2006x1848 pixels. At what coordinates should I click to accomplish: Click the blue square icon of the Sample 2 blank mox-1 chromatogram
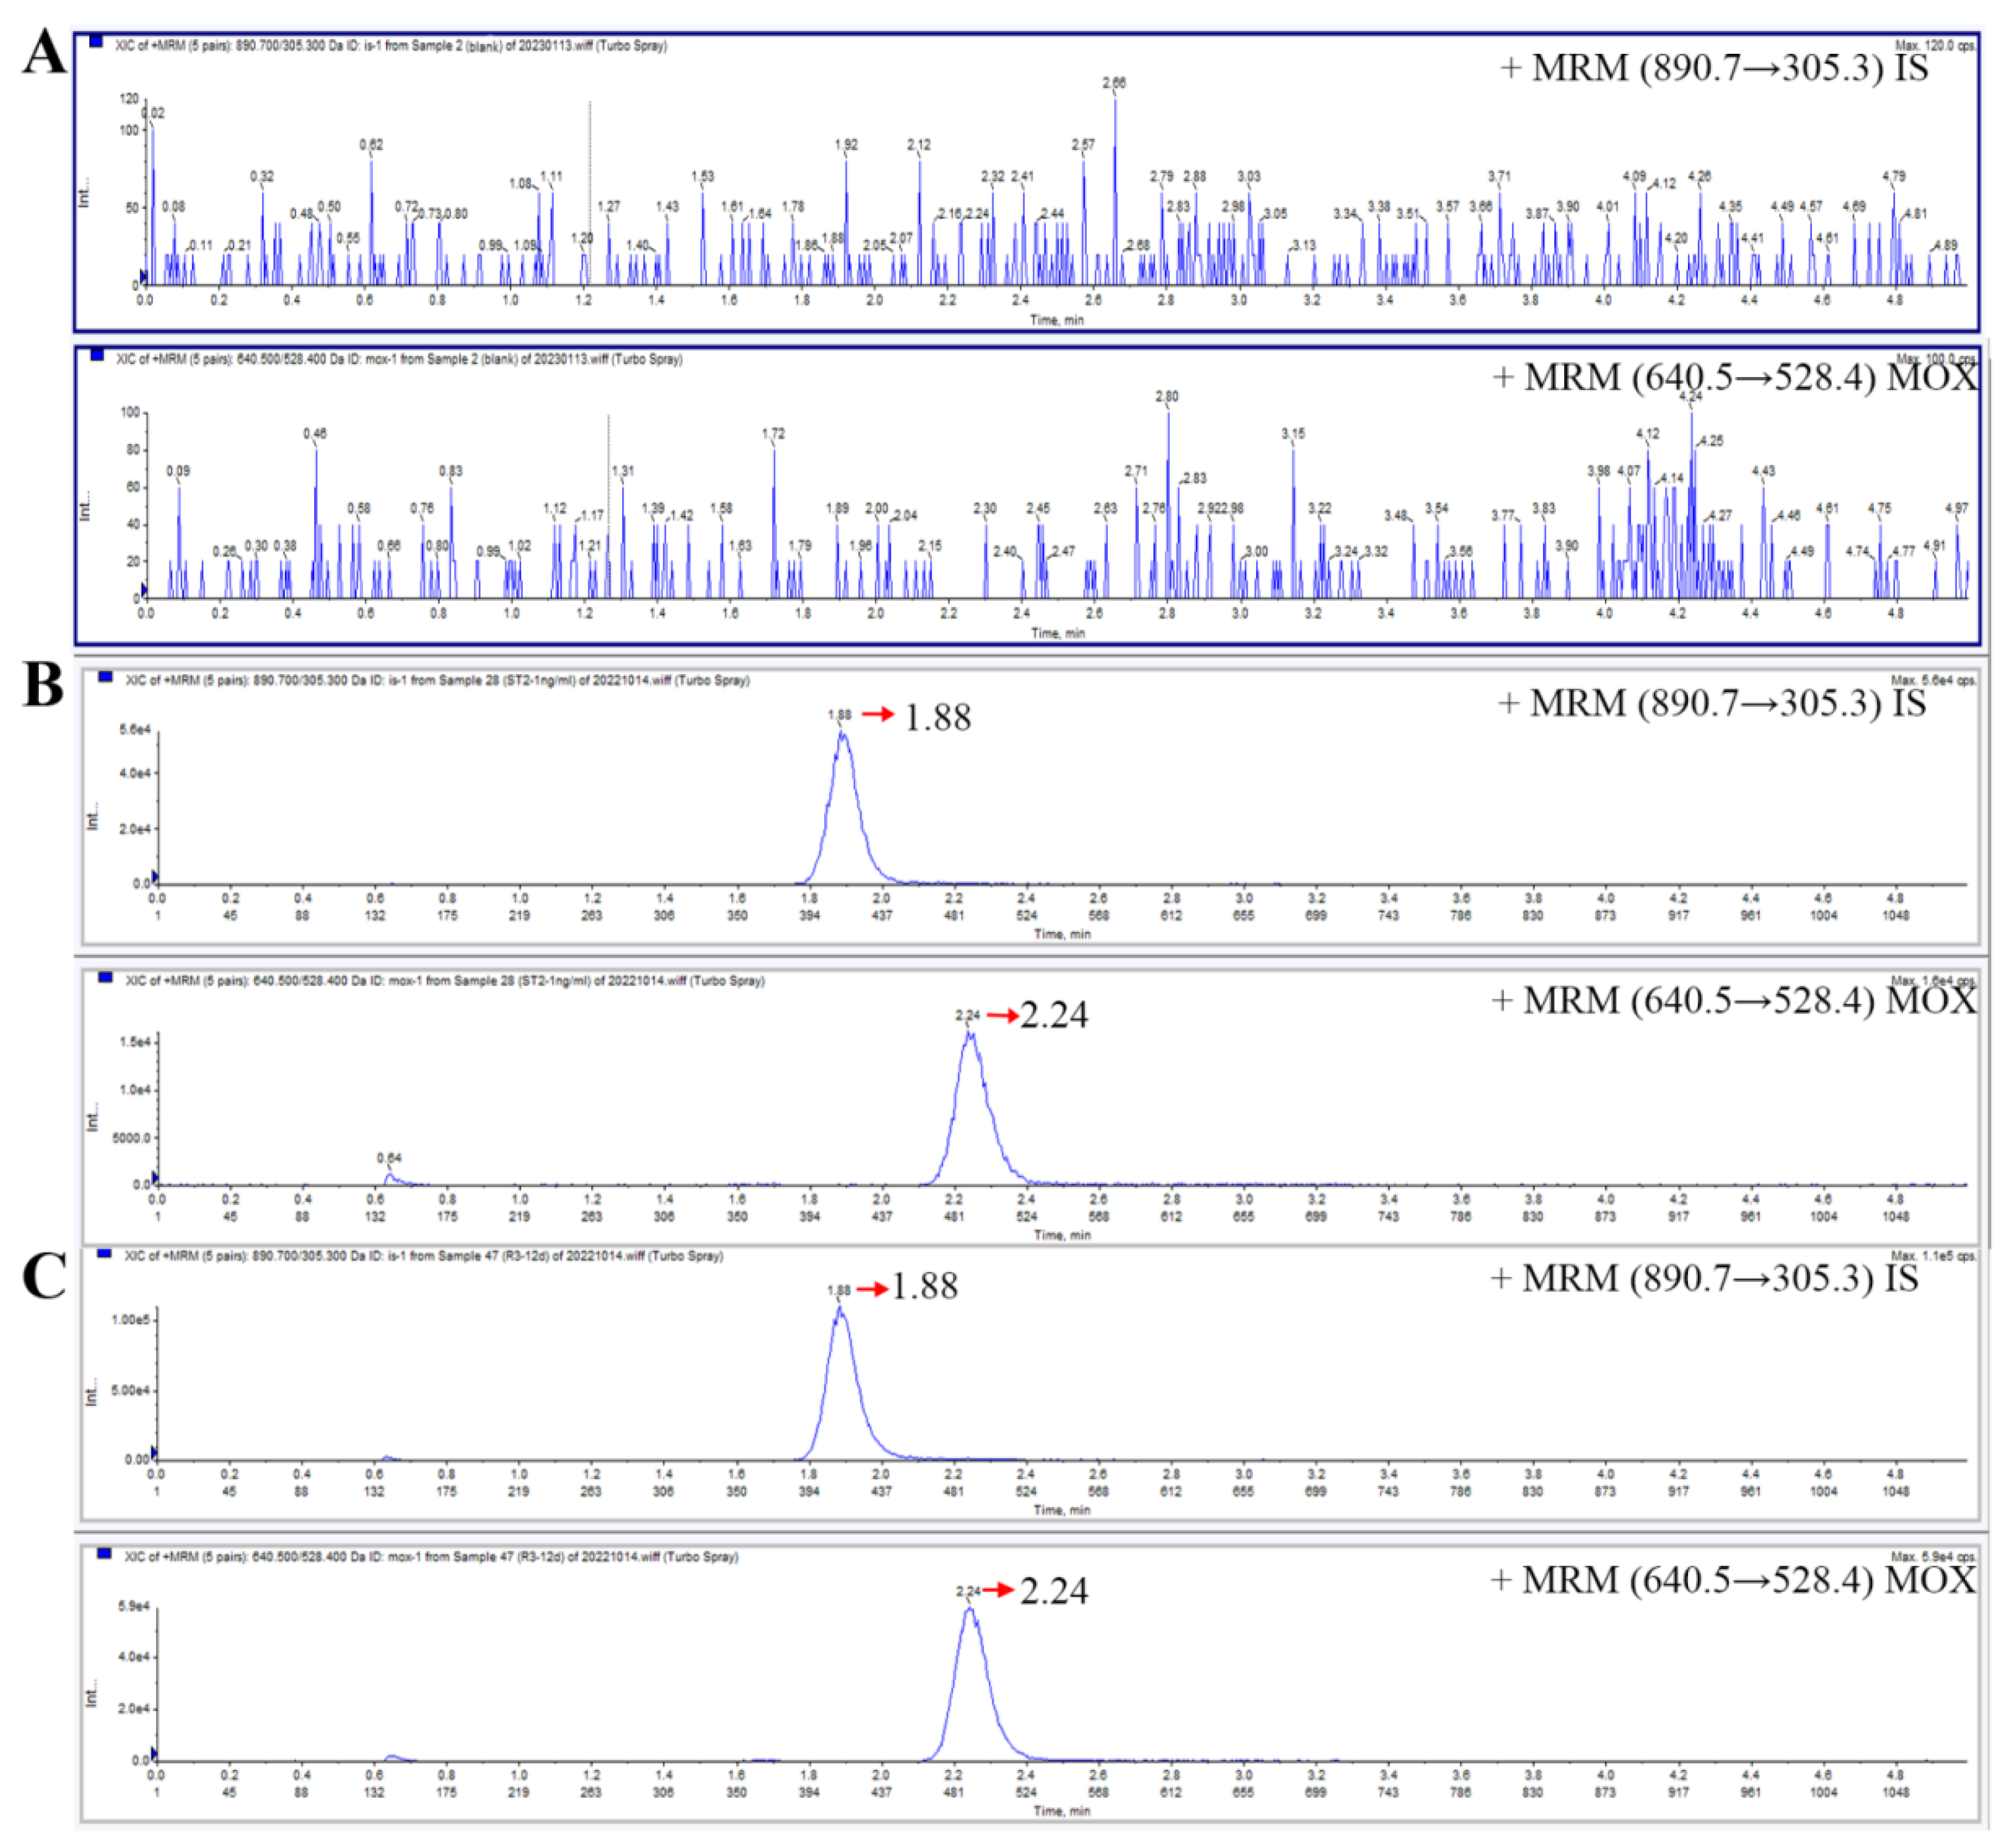(x=97, y=355)
